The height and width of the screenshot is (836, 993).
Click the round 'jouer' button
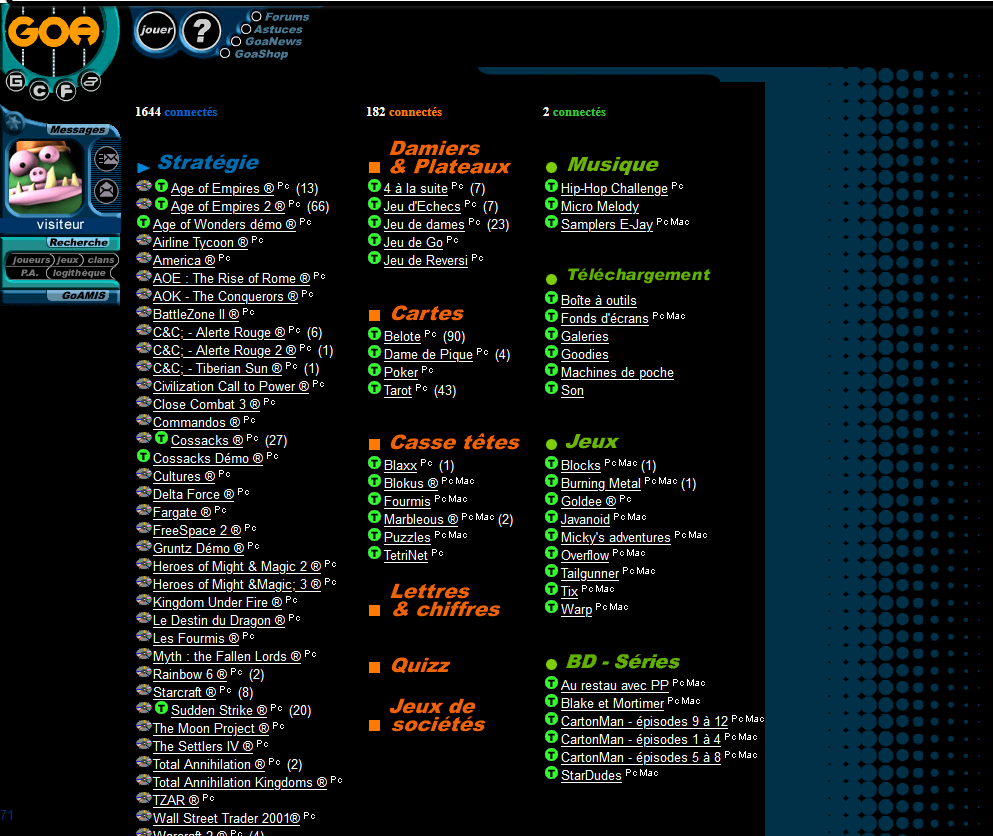pos(156,30)
